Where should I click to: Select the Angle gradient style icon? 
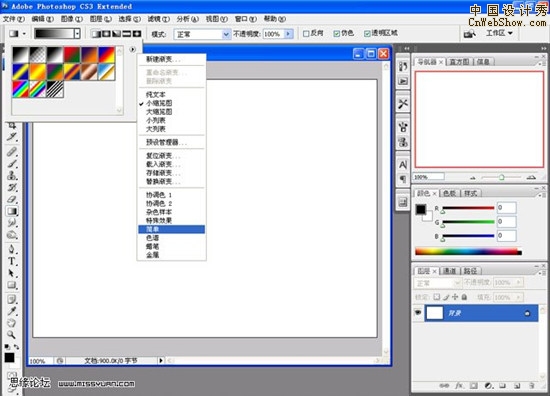[116, 34]
